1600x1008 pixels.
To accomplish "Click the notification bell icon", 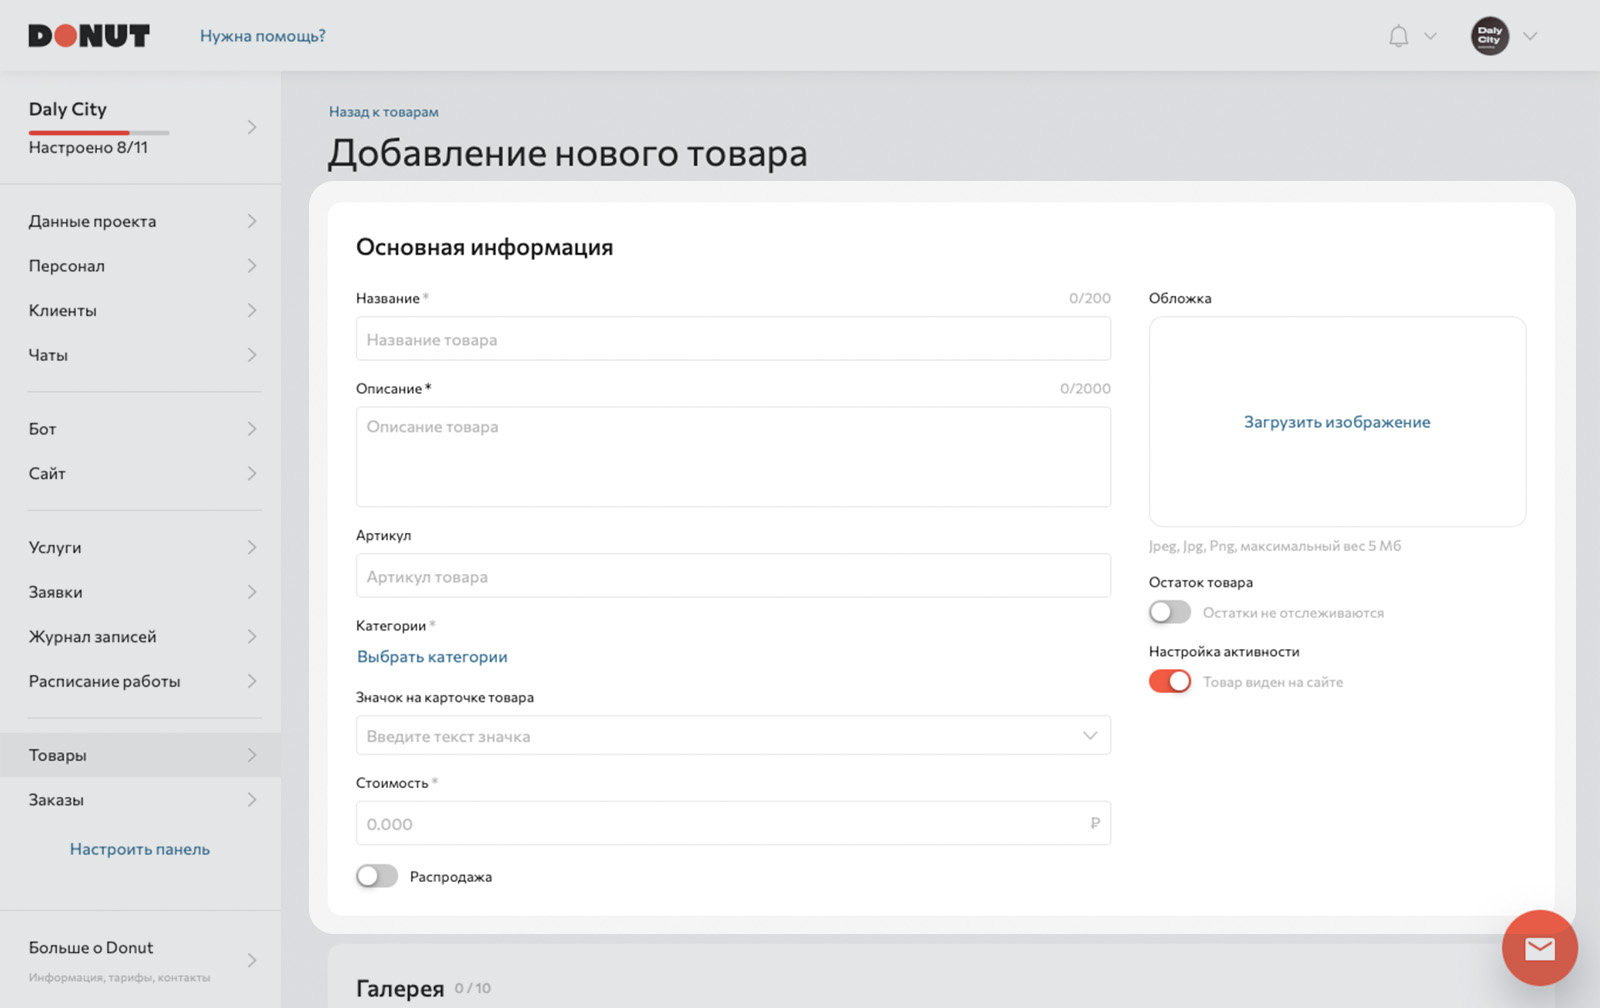I will coord(1398,36).
